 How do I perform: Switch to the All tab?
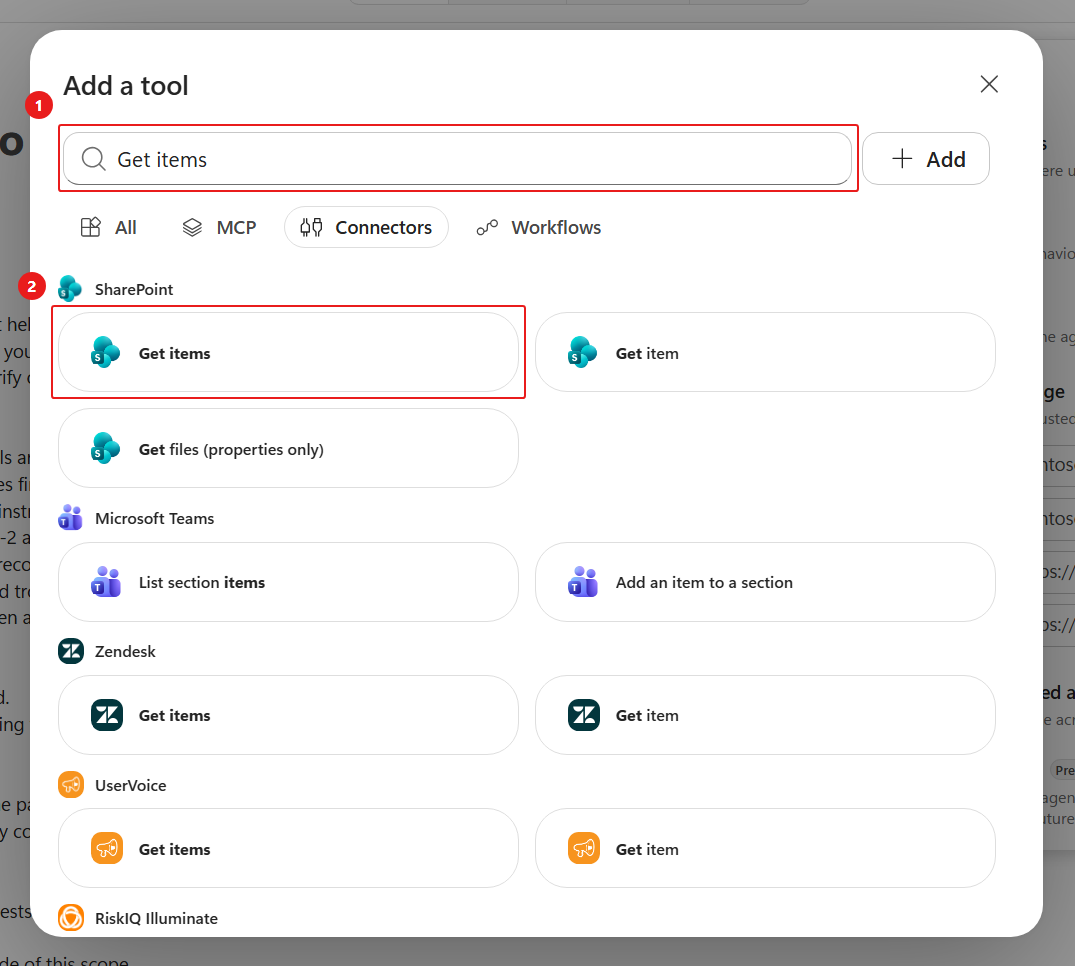[x=108, y=227]
